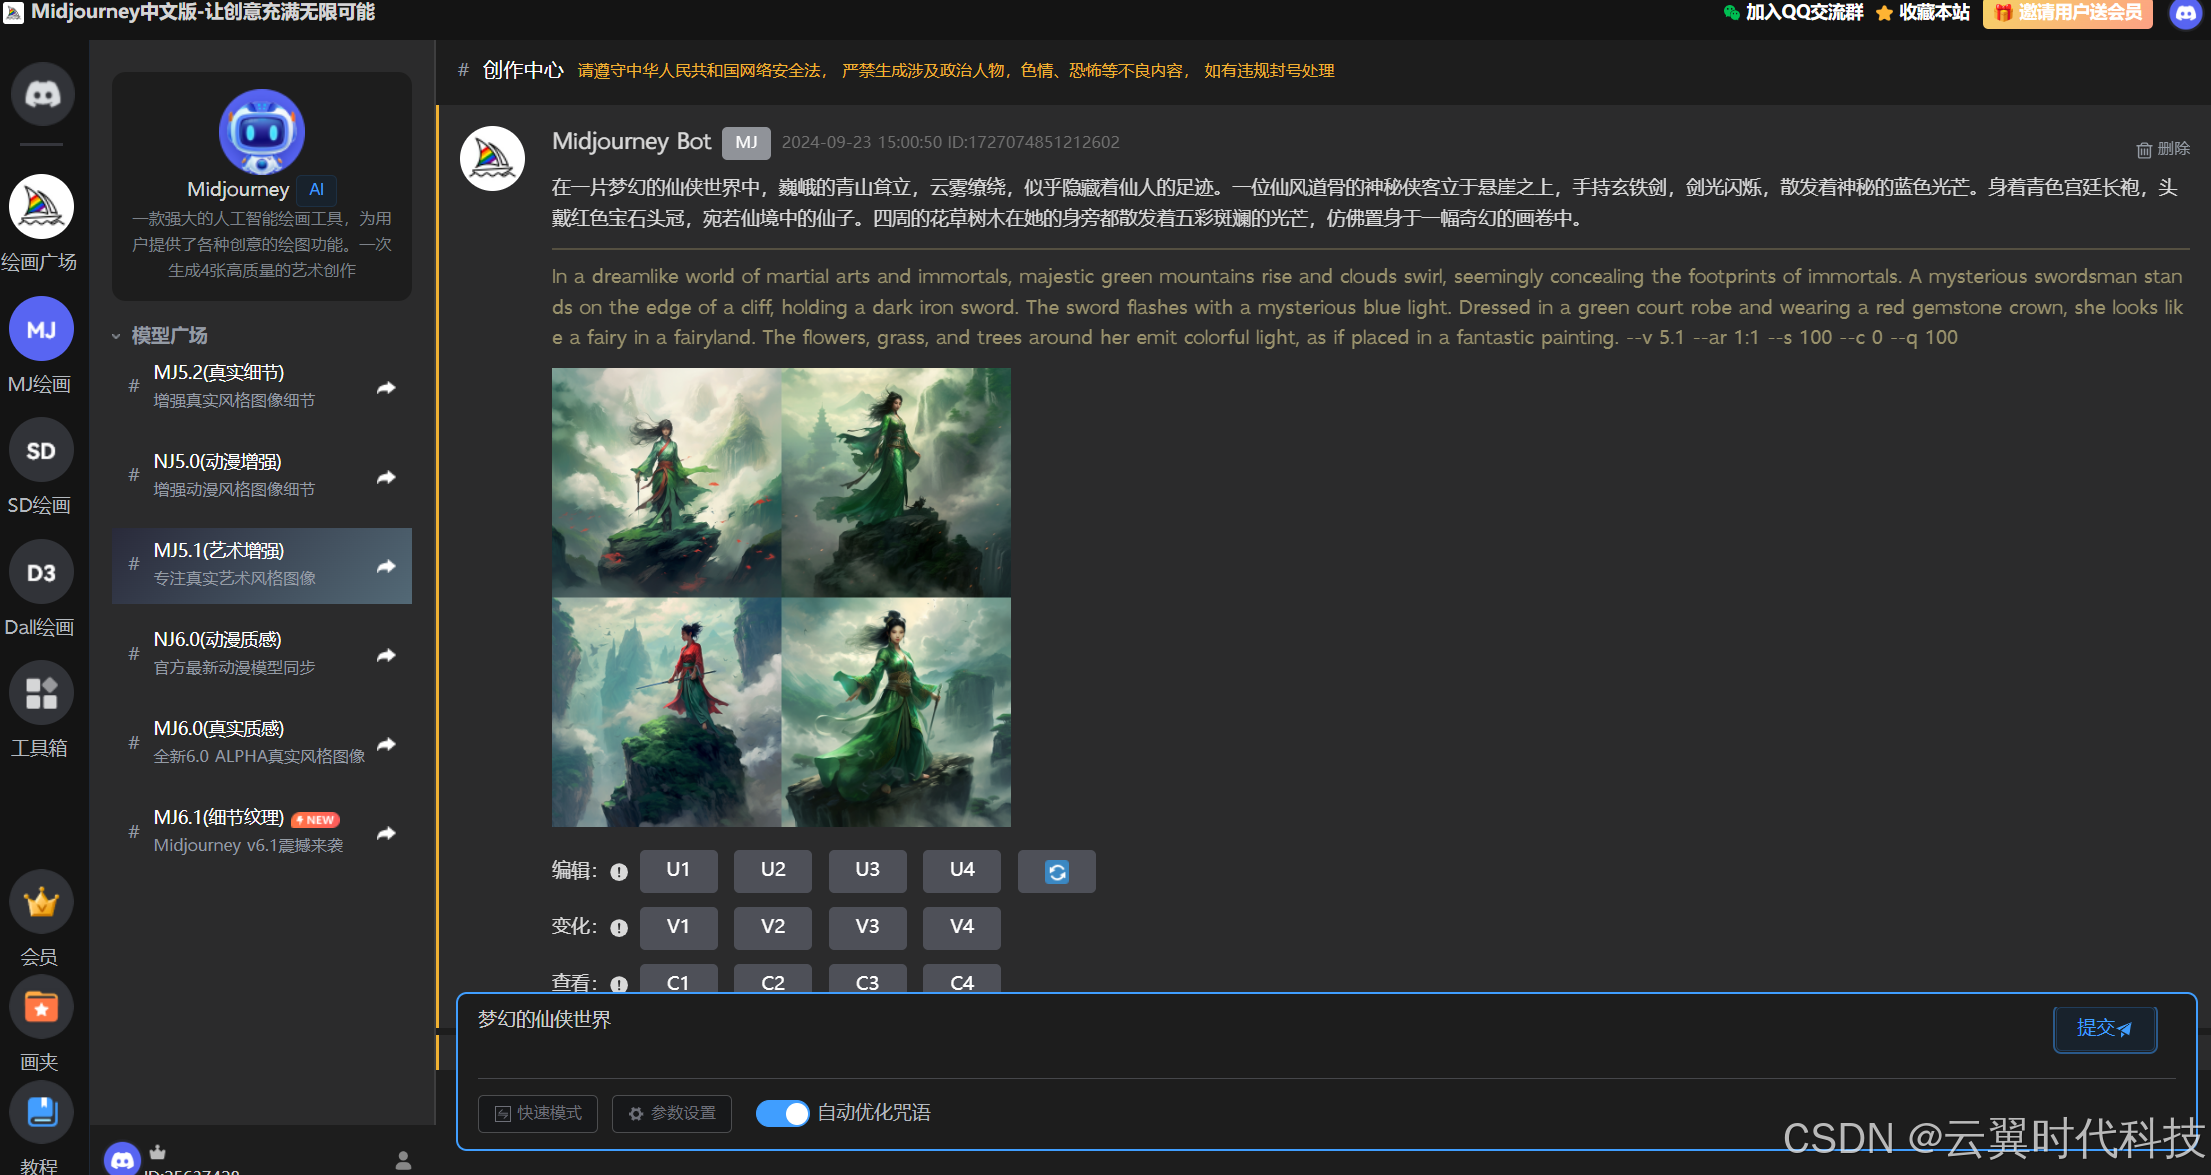Click 加入QQ交流群 link

[1793, 12]
